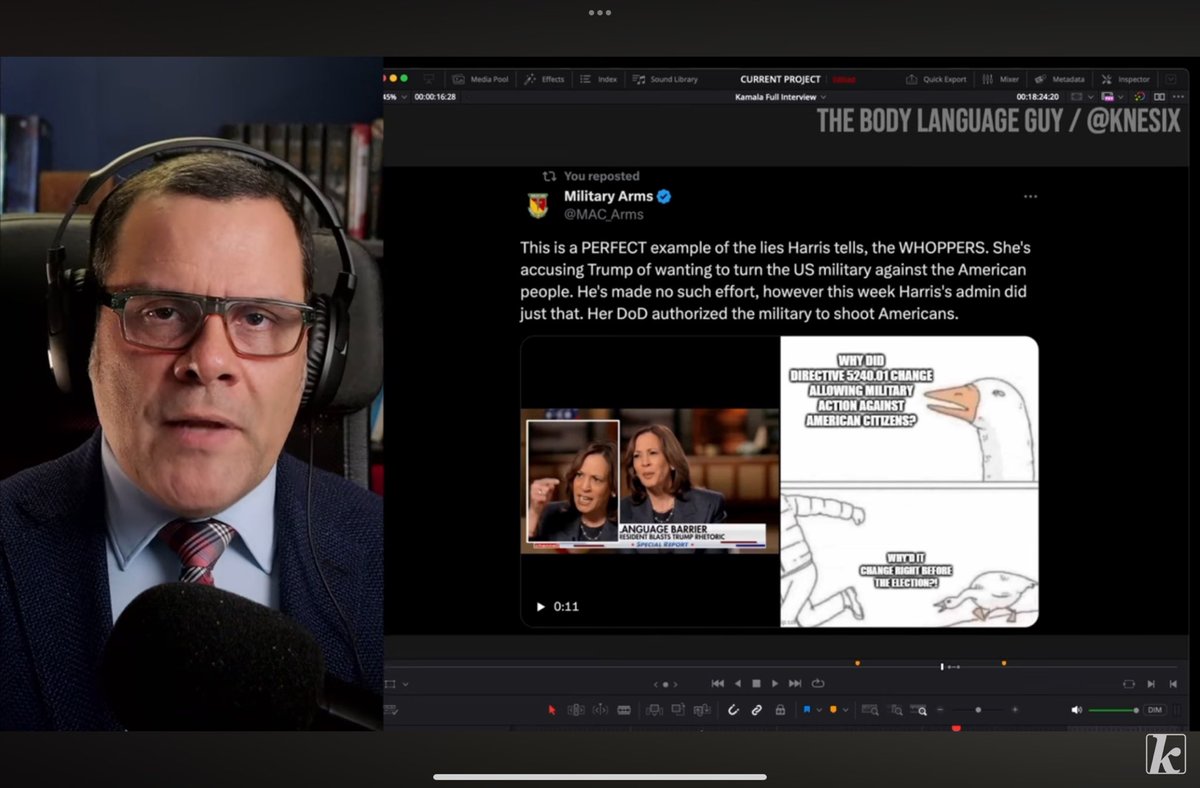Select the Blade Edit tool
1200x788 pixels.
pyautogui.click(x=624, y=710)
